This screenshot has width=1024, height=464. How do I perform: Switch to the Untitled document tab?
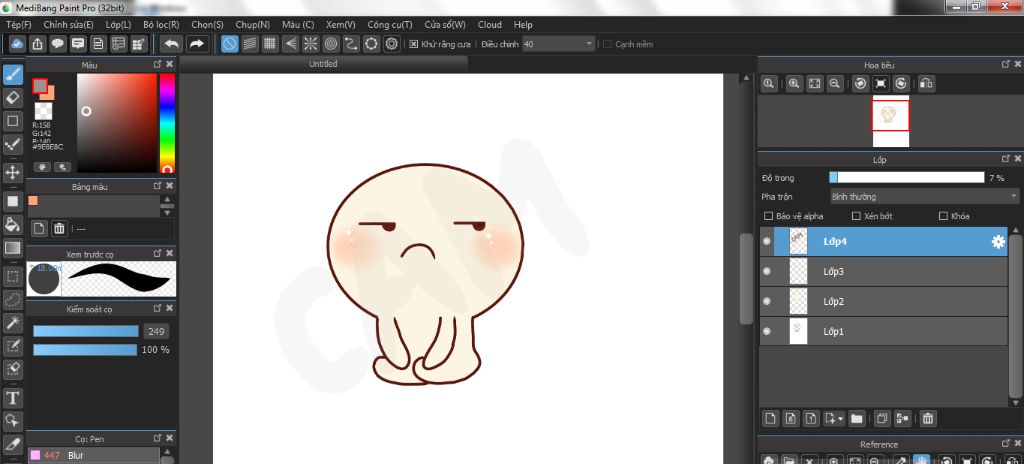[x=323, y=64]
